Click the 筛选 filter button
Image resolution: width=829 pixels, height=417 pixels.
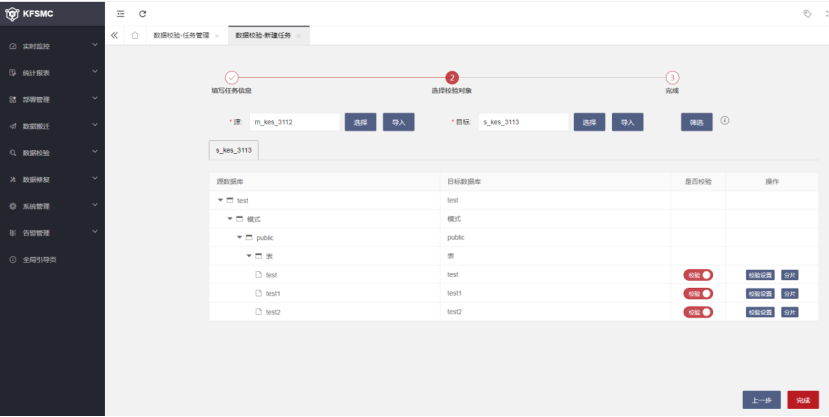(x=697, y=122)
